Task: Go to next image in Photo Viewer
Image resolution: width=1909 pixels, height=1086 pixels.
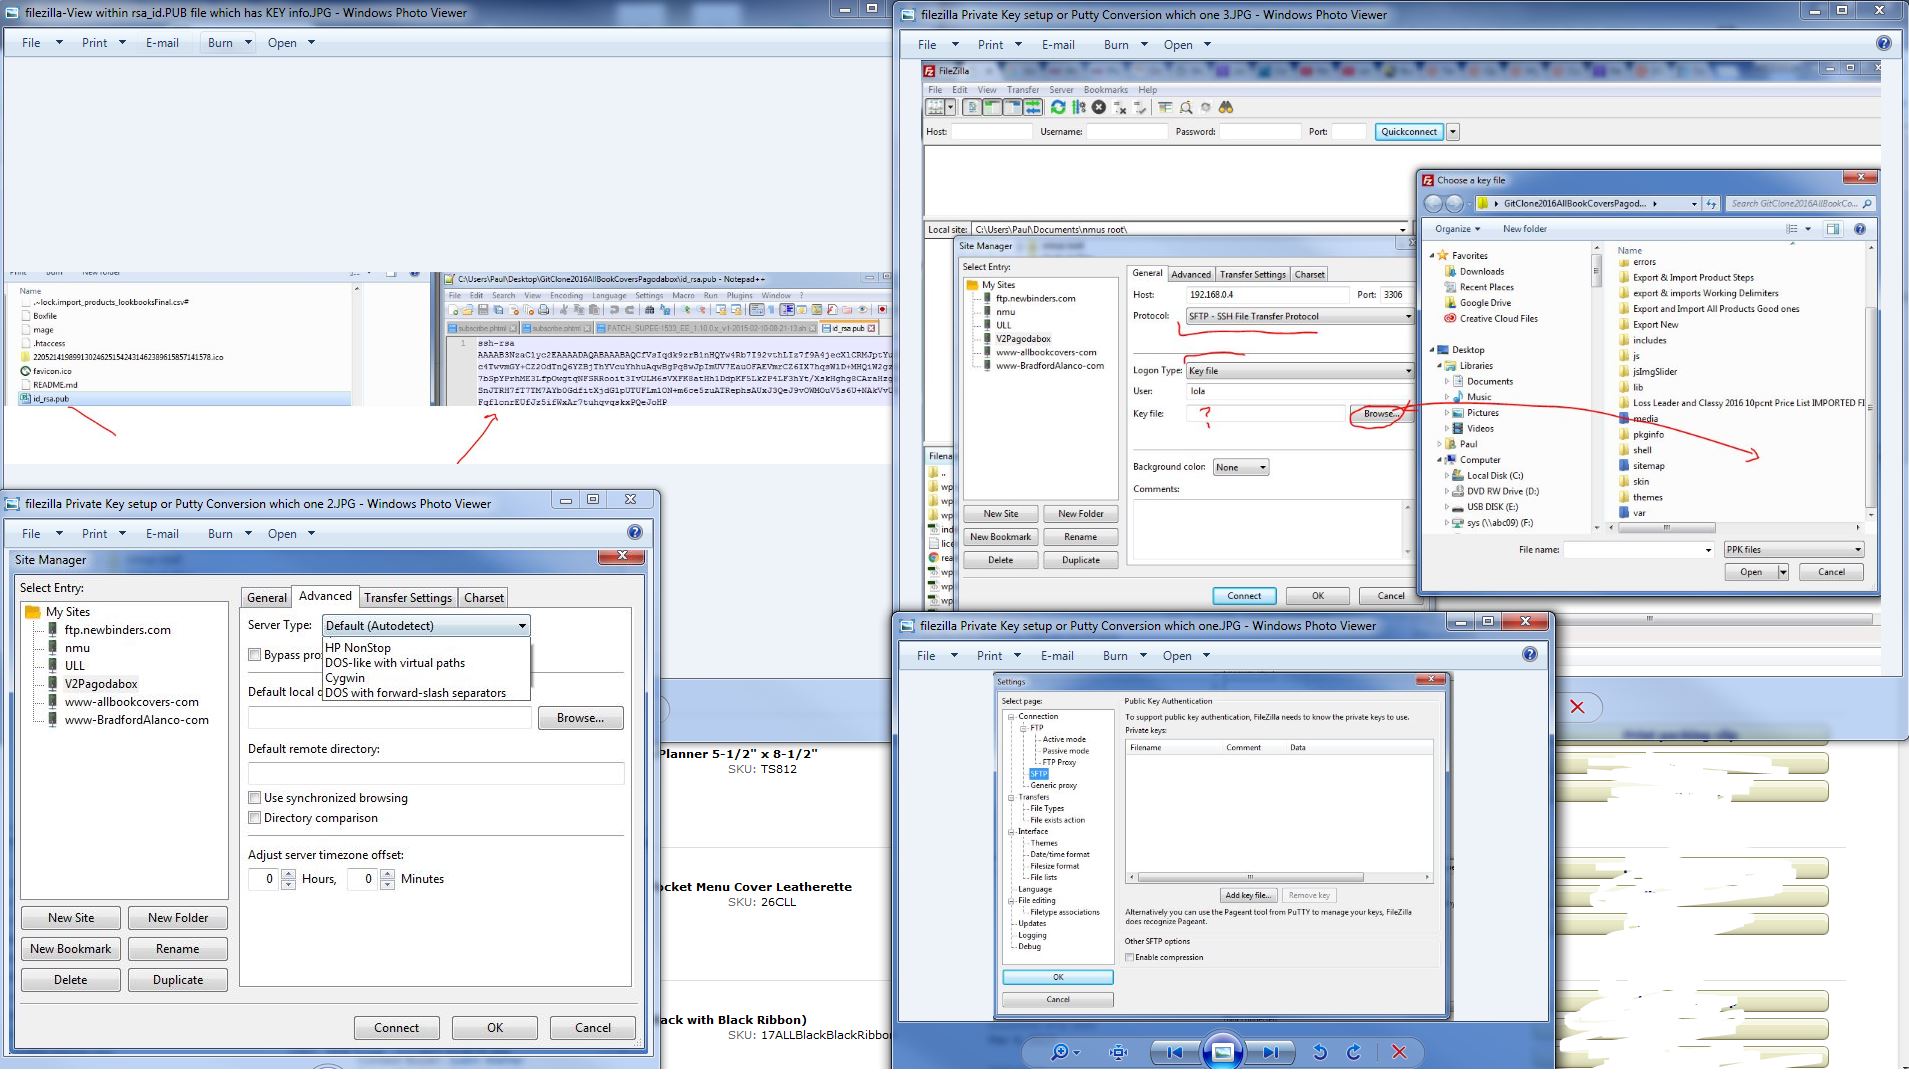Action: [1271, 1052]
